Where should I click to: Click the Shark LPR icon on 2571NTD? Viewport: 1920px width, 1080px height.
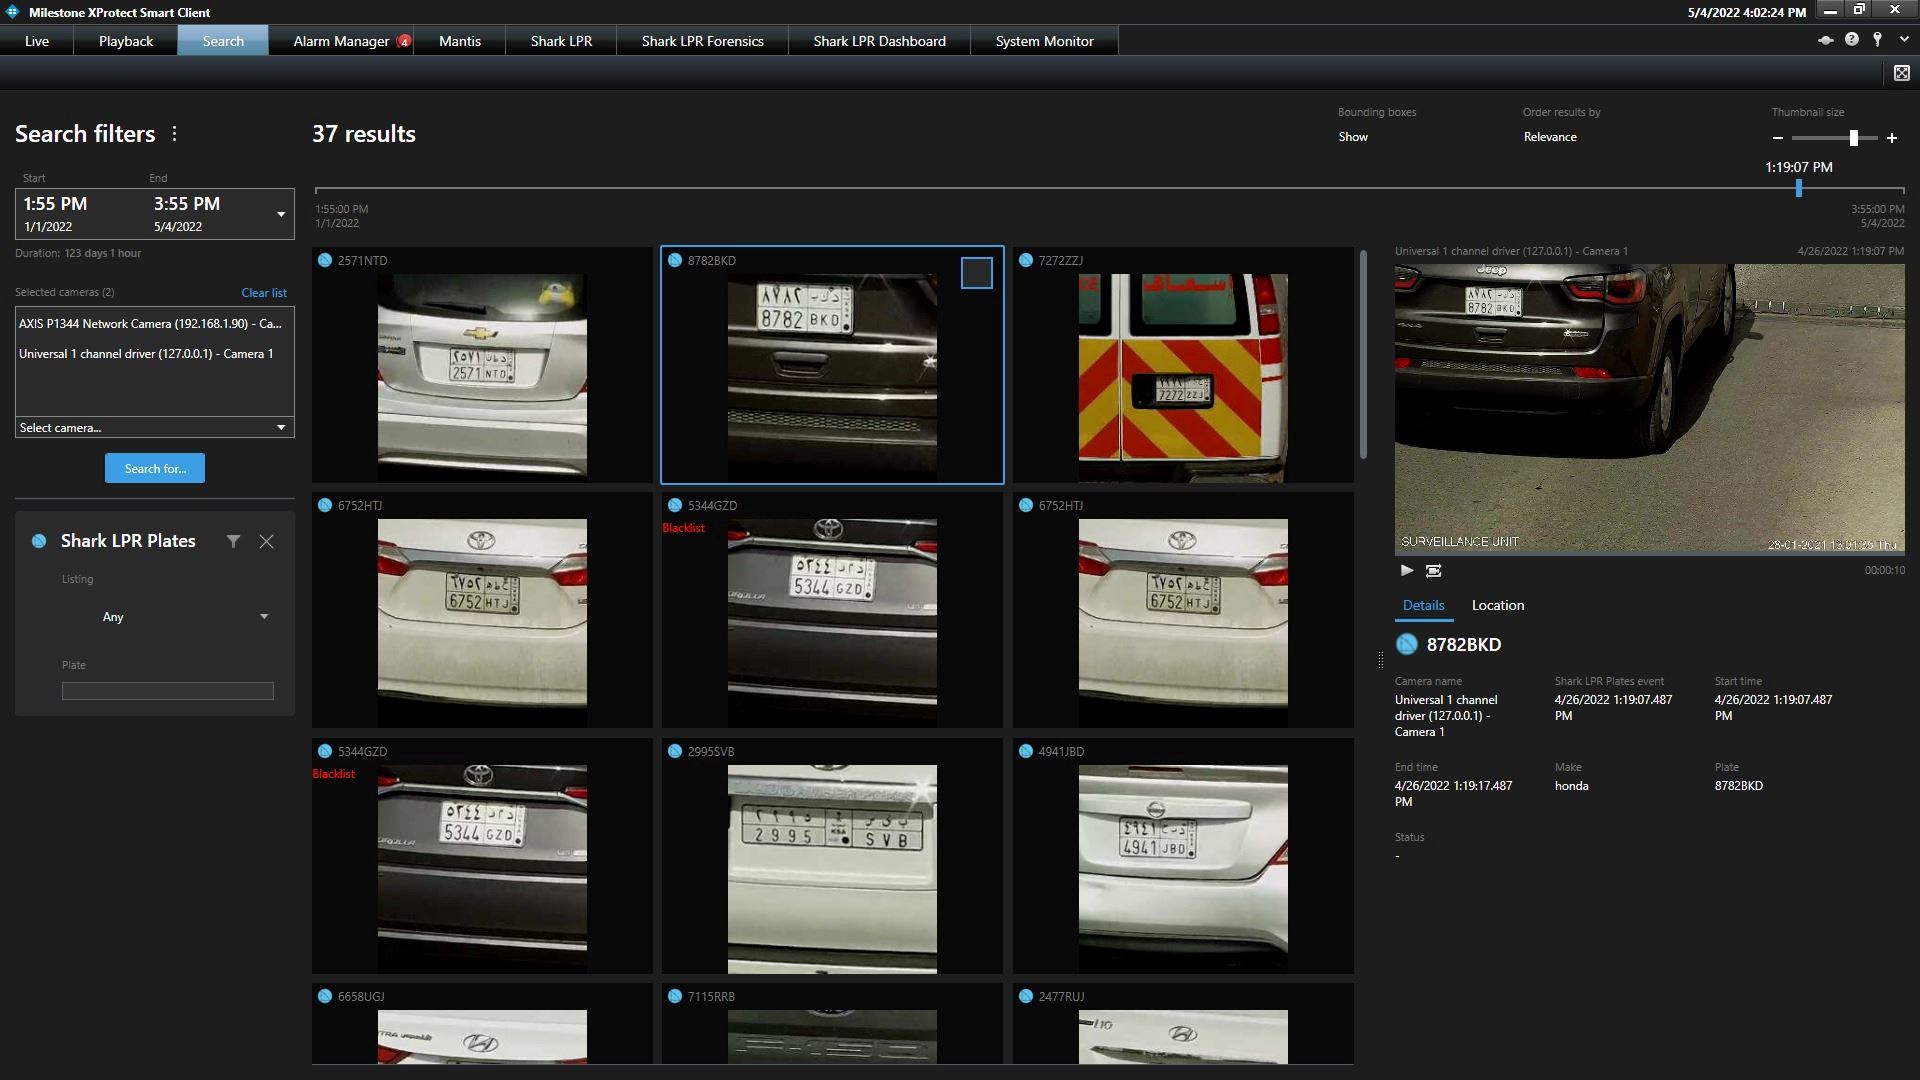coord(325,260)
